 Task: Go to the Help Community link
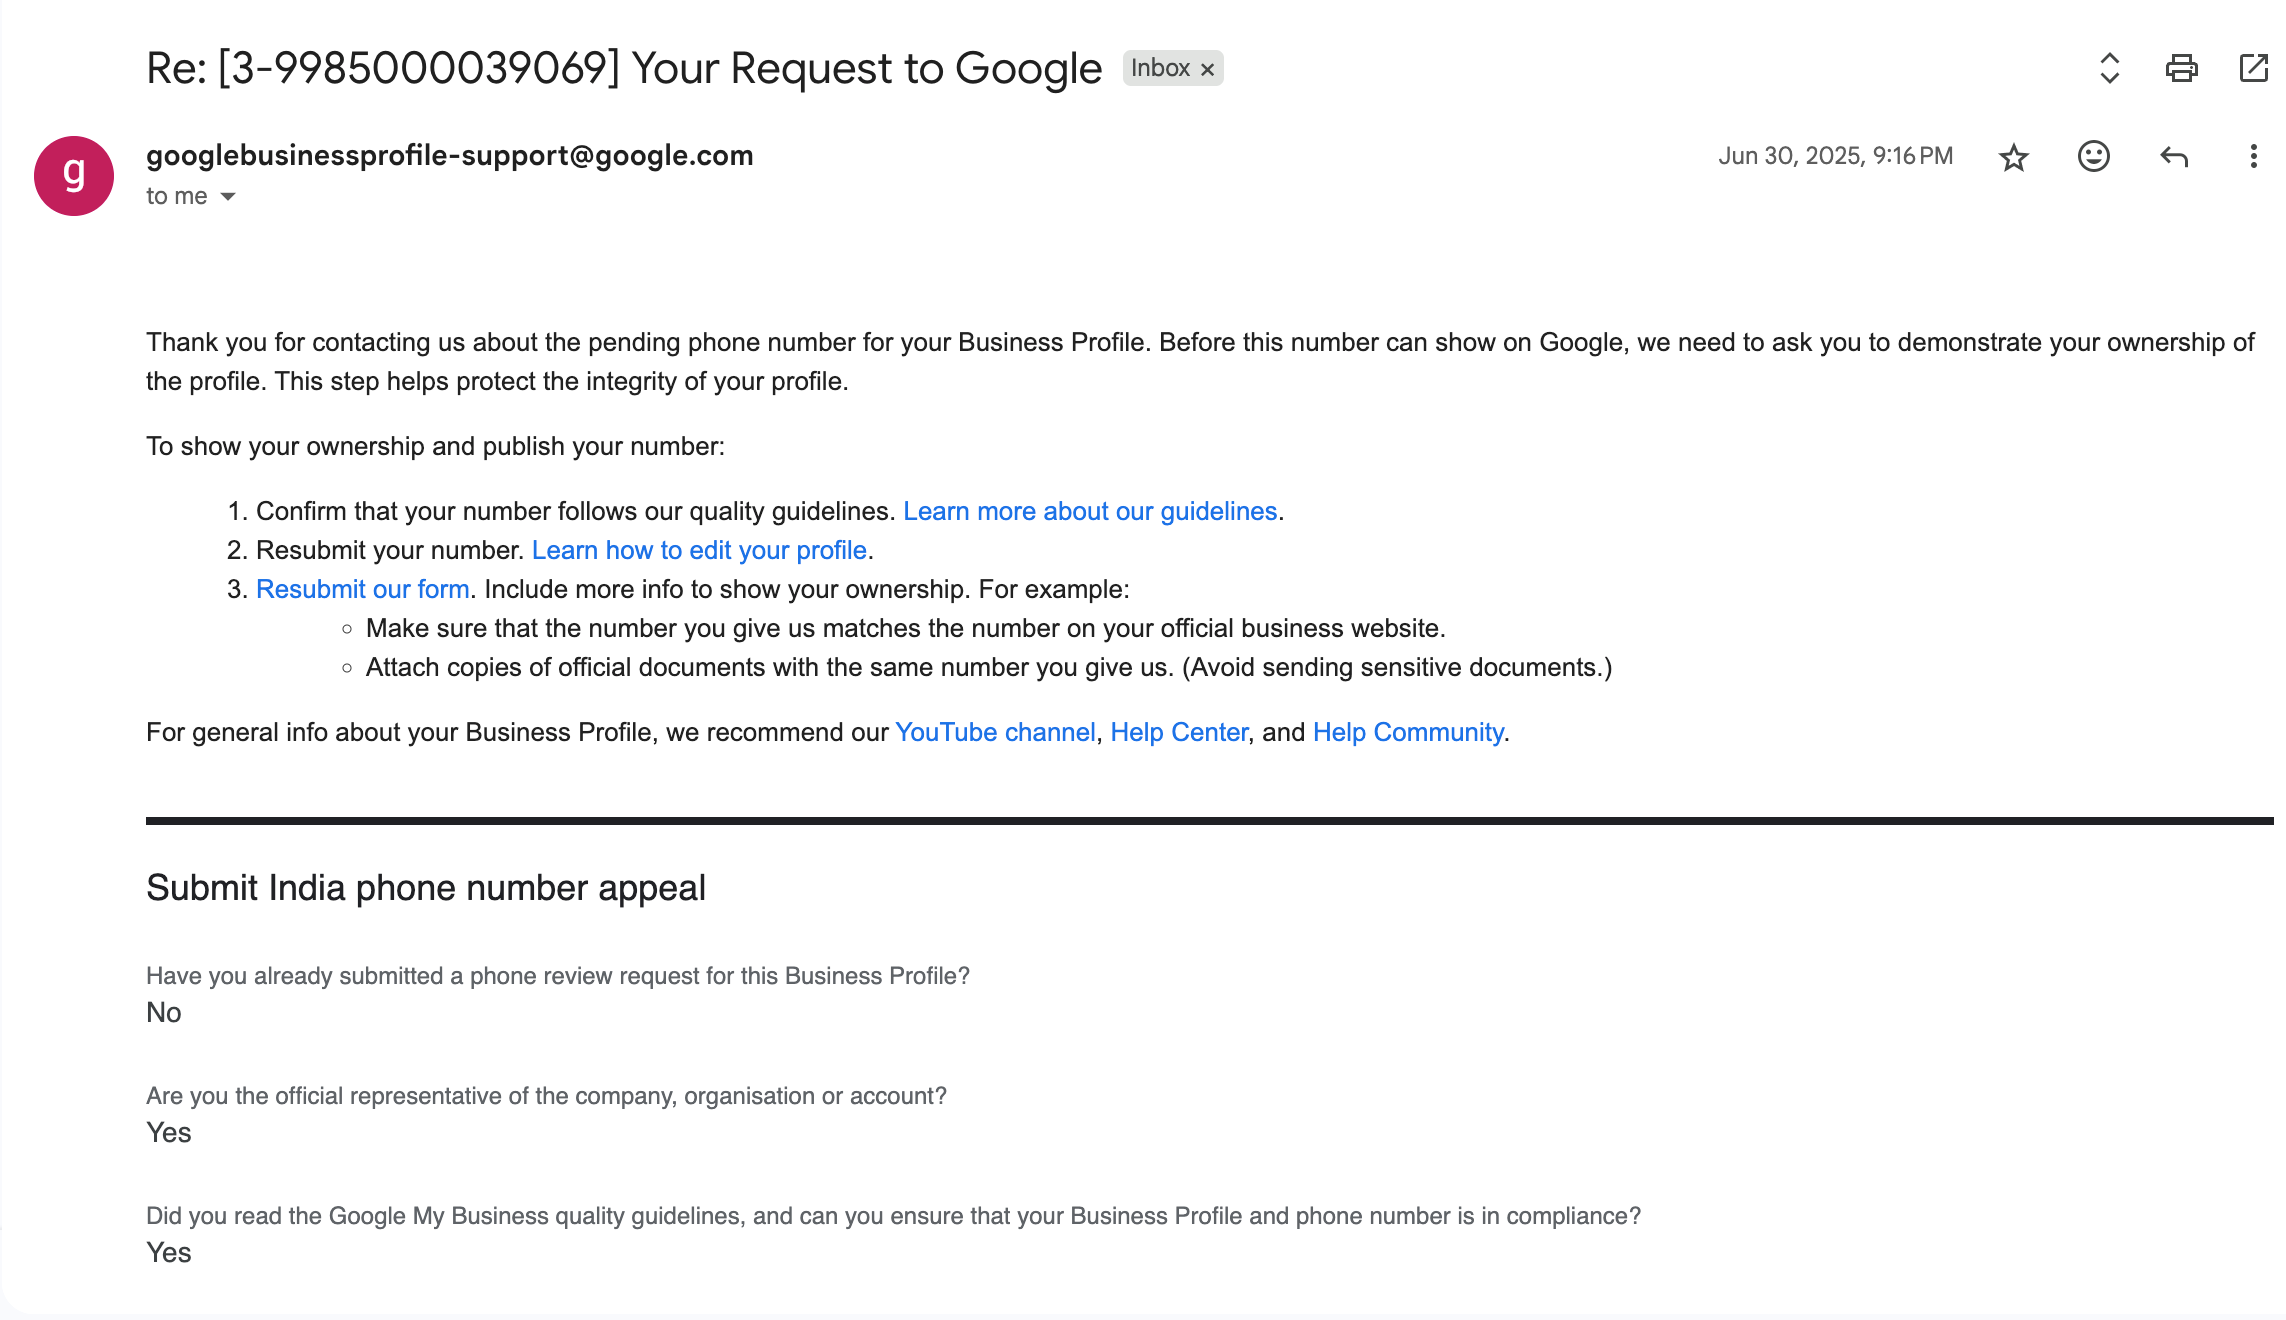pos(1408,732)
